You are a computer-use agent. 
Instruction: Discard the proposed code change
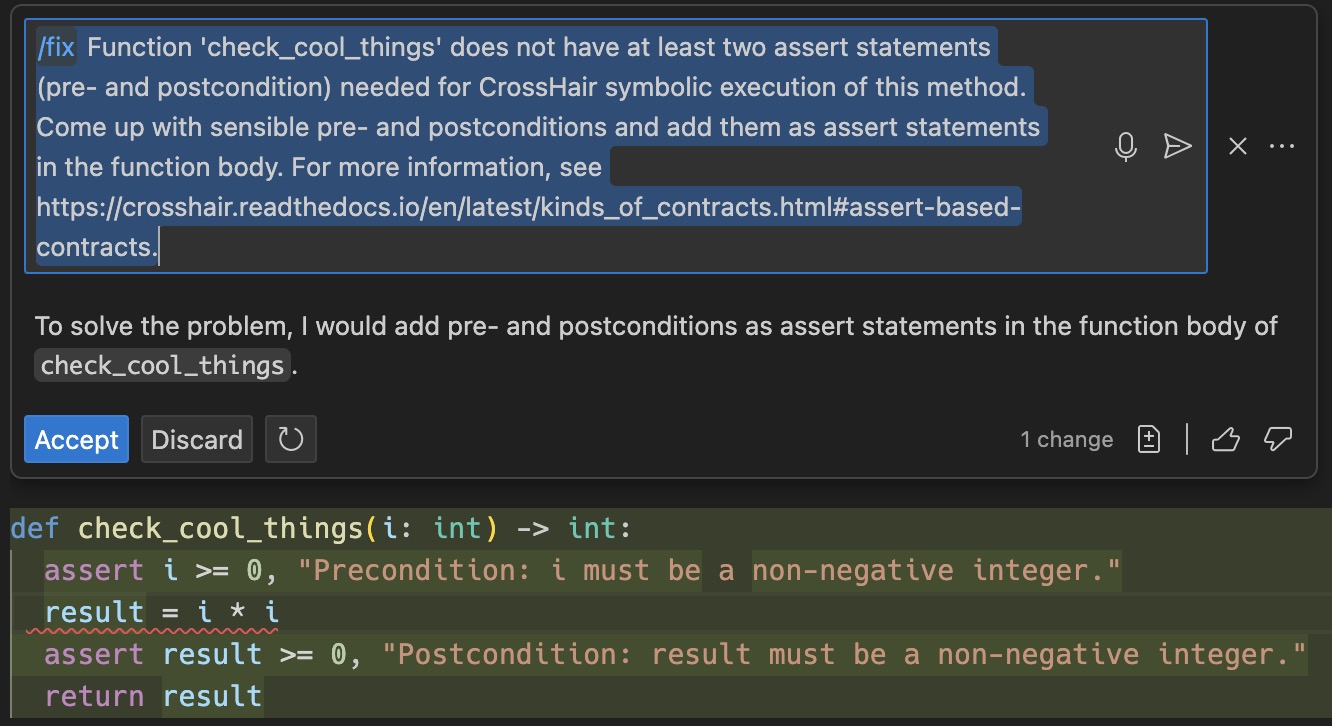(x=197, y=439)
